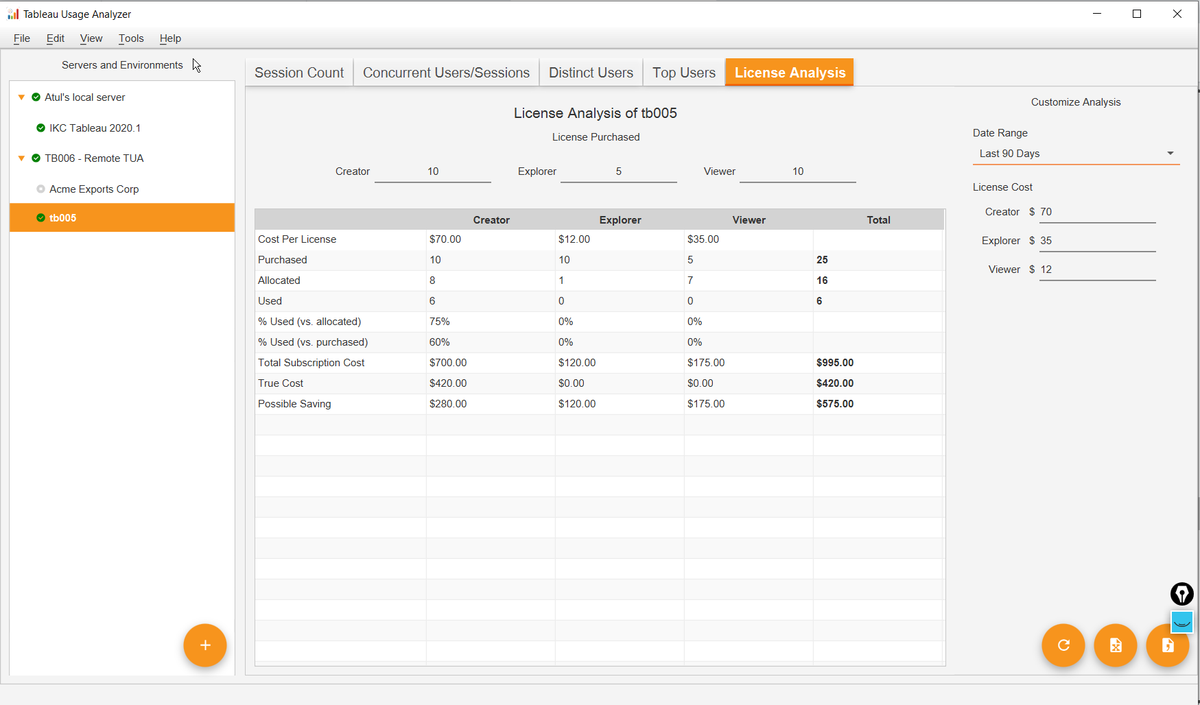The width and height of the screenshot is (1200, 705).
Task: Click the "Cost Per License" row label
Action: 297,240
